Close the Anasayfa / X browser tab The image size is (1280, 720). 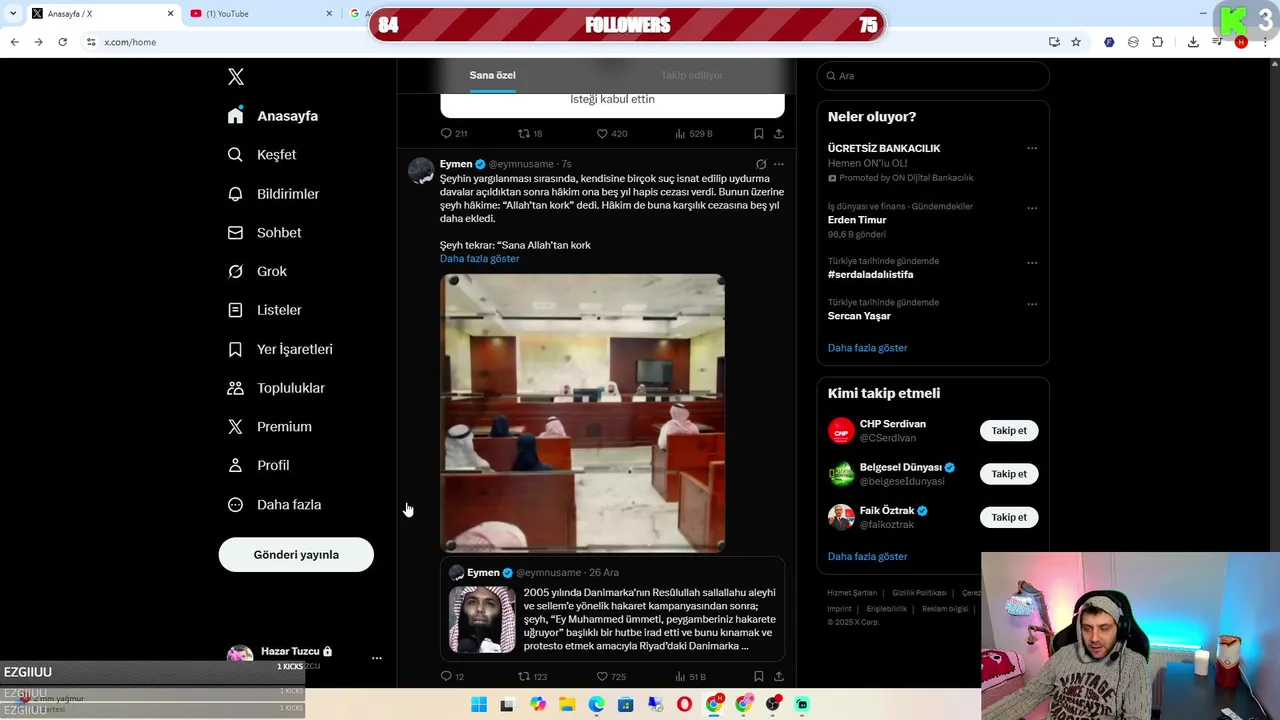tap(170, 14)
